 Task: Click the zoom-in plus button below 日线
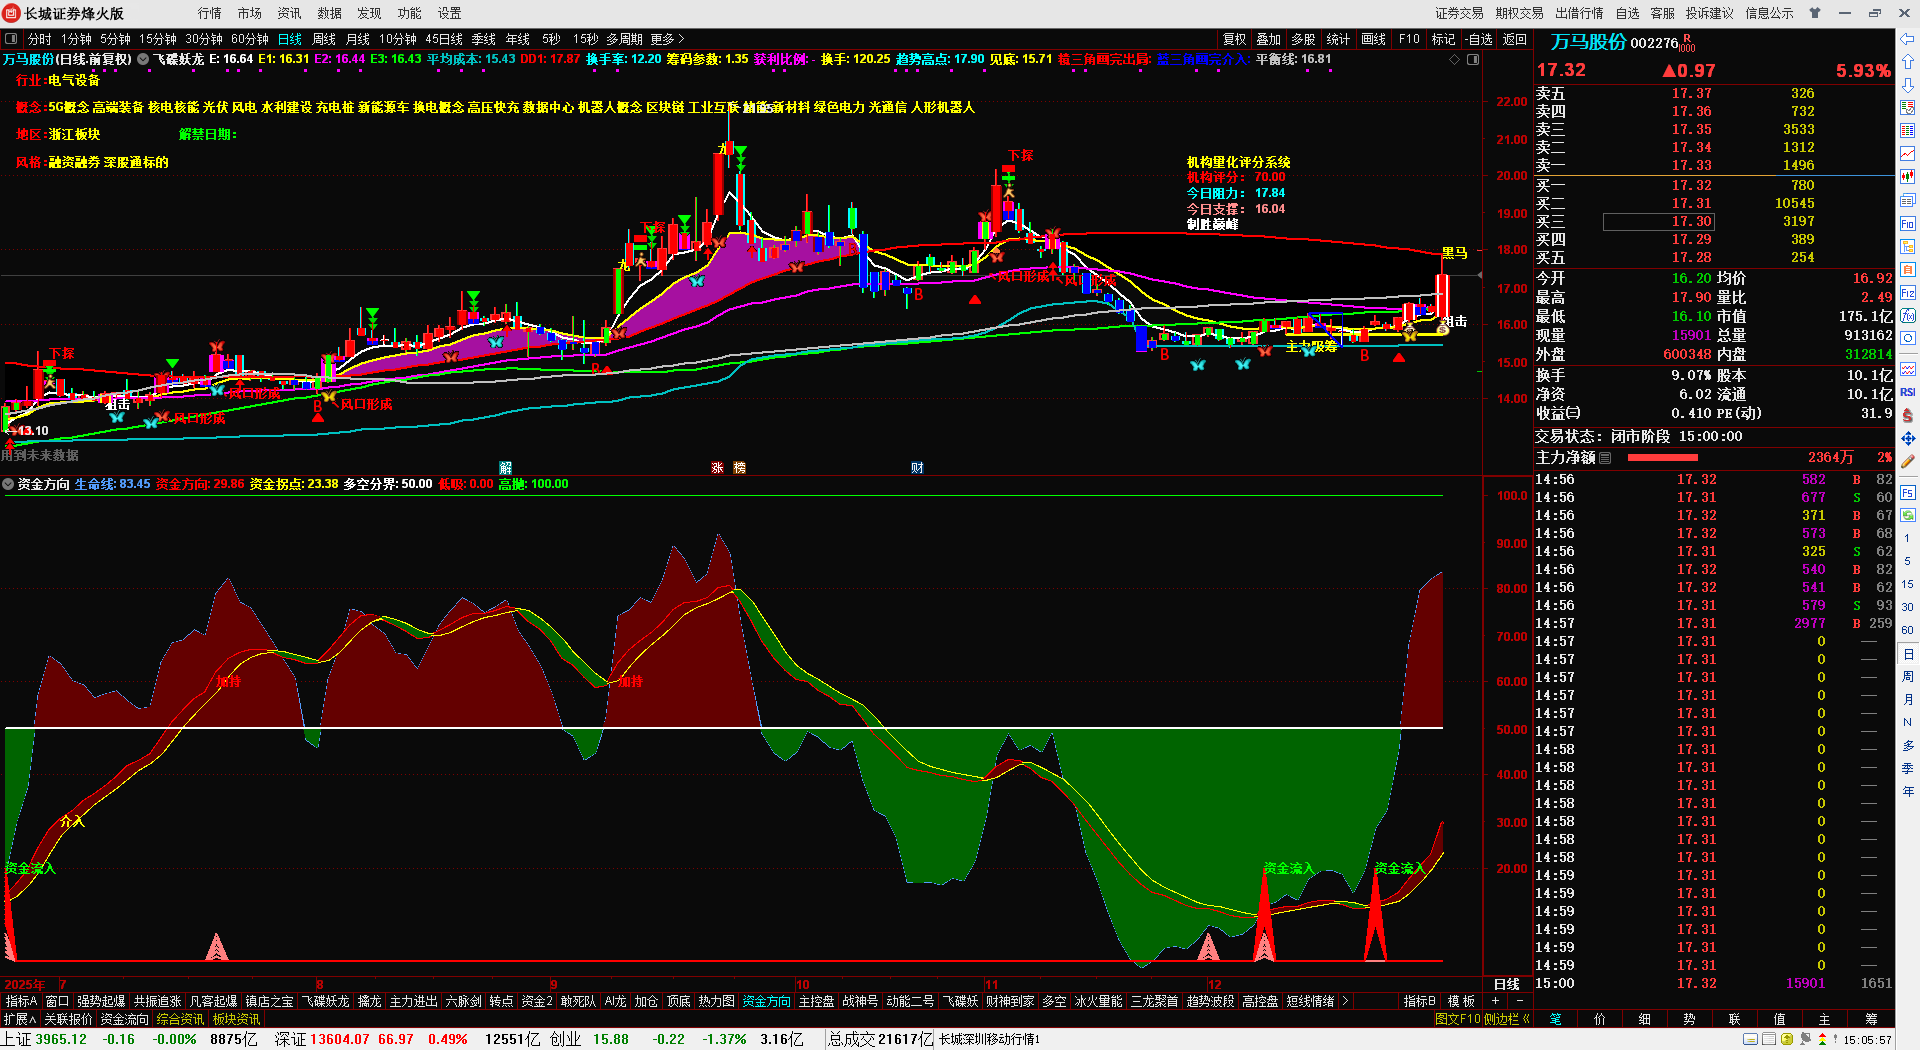click(1496, 1001)
